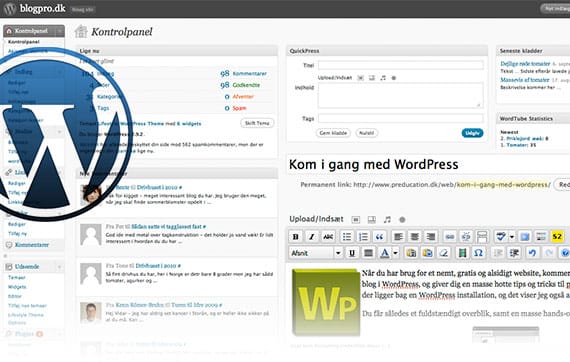Image resolution: width=570 pixels, height=362 pixels.
Task: Click the add audio note icon beside the large Upload/Indsæt
Action: click(x=388, y=220)
